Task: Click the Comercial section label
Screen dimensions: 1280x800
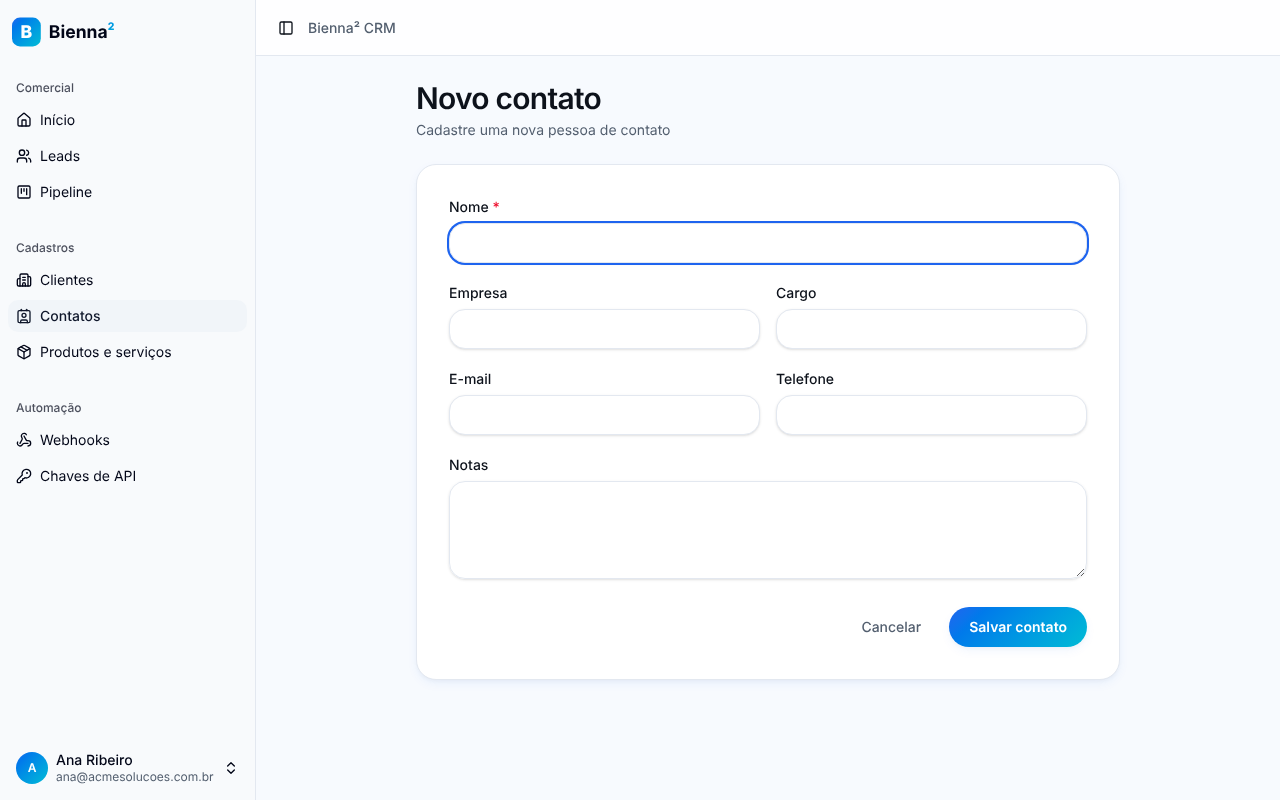Action: pos(45,88)
